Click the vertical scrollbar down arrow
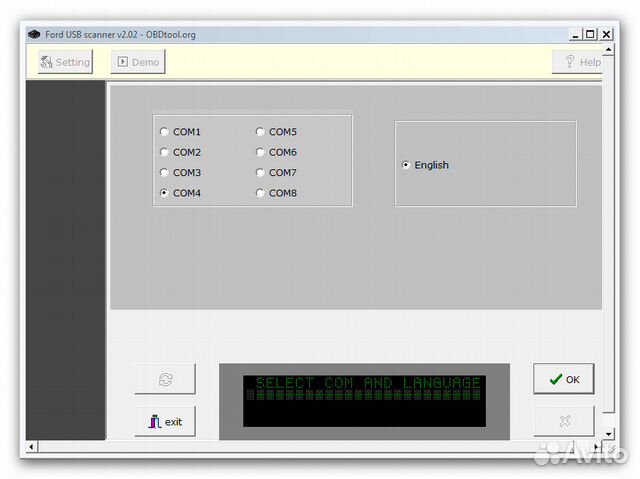 coord(608,434)
